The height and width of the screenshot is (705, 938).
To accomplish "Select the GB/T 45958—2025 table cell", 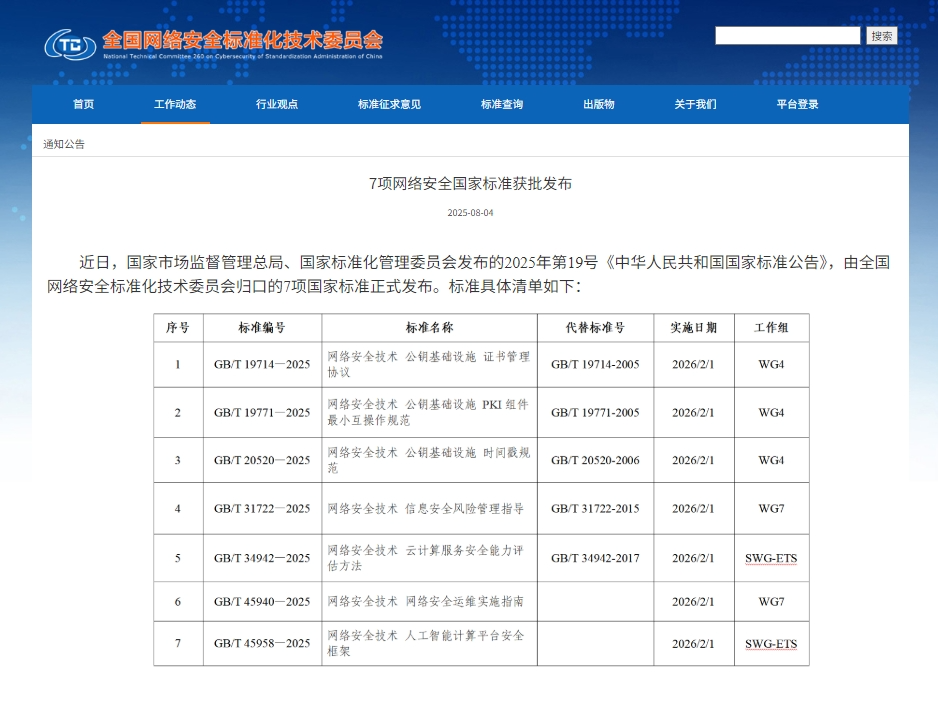I will (262, 644).
